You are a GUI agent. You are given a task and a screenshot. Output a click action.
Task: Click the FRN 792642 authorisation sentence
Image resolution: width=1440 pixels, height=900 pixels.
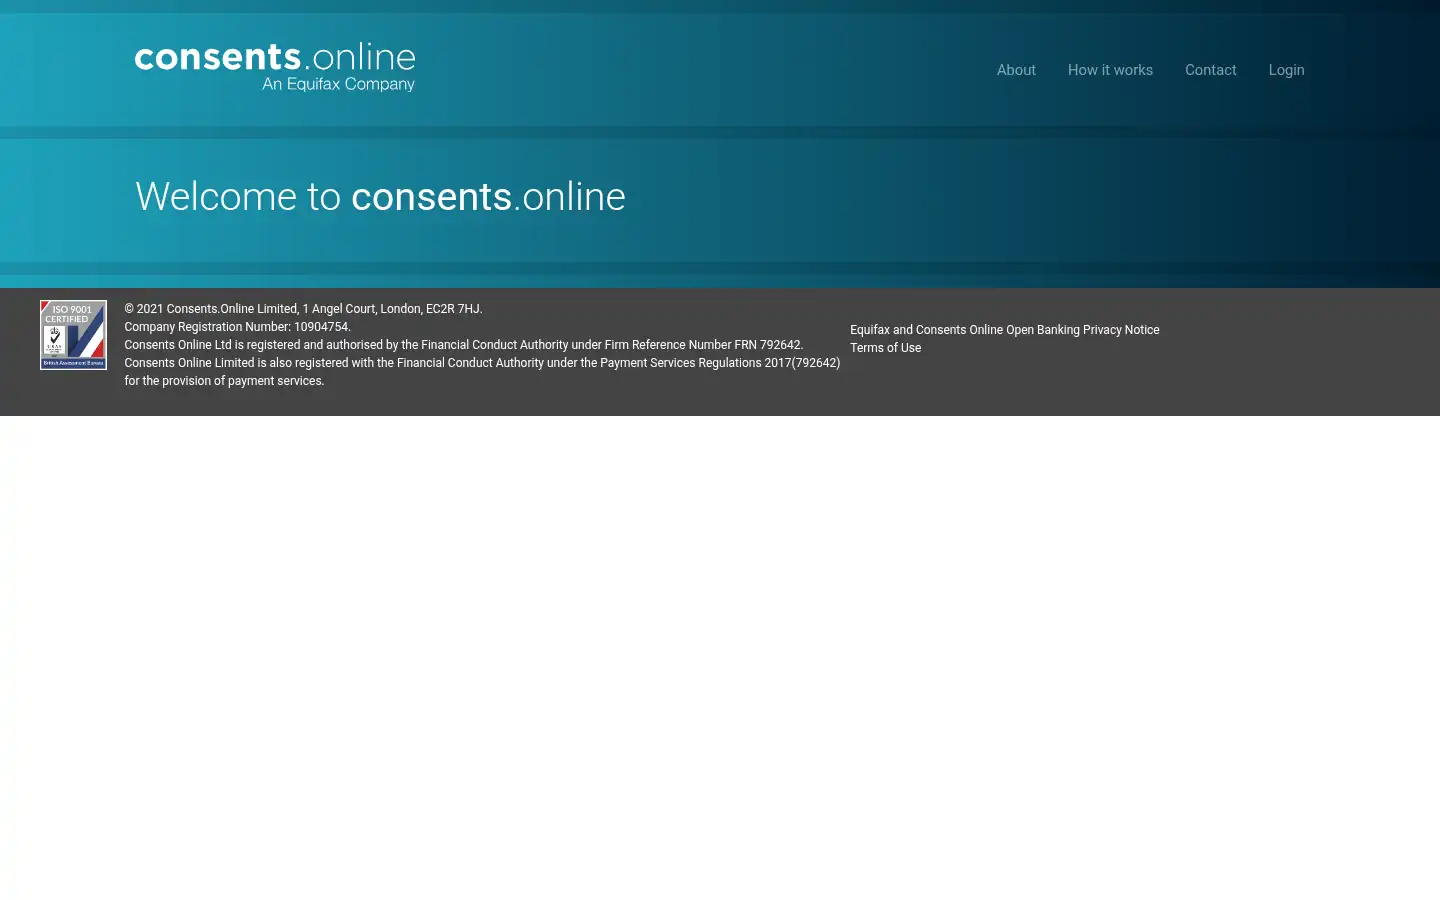point(463,345)
